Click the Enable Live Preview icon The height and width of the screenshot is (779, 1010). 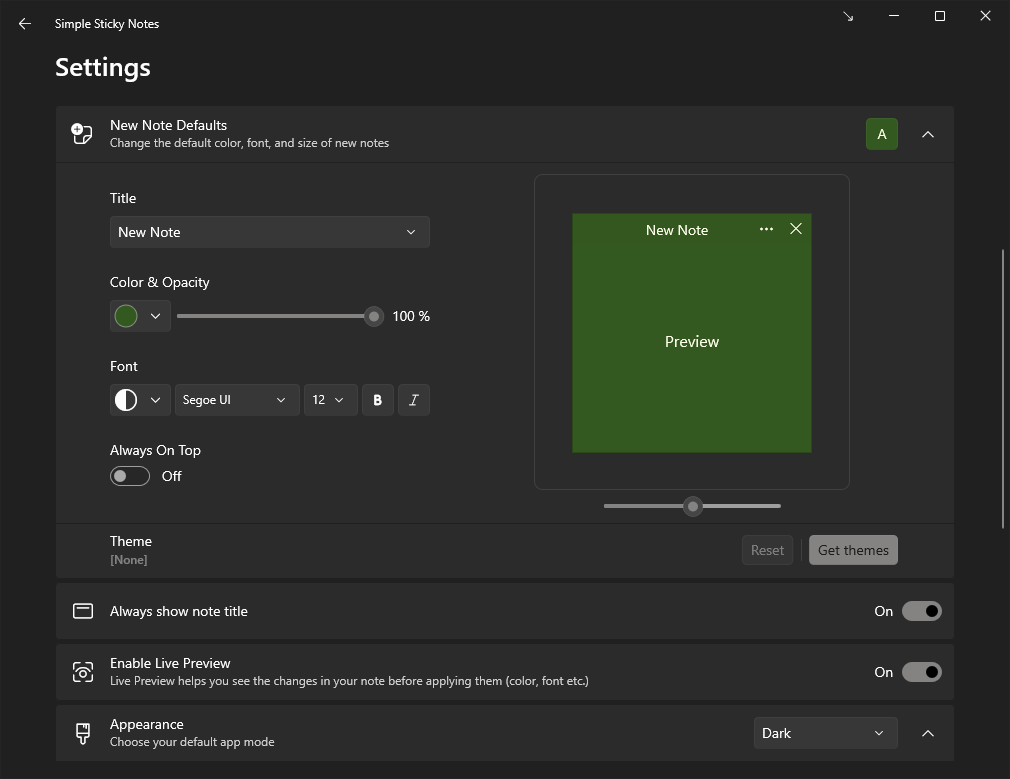(82, 672)
